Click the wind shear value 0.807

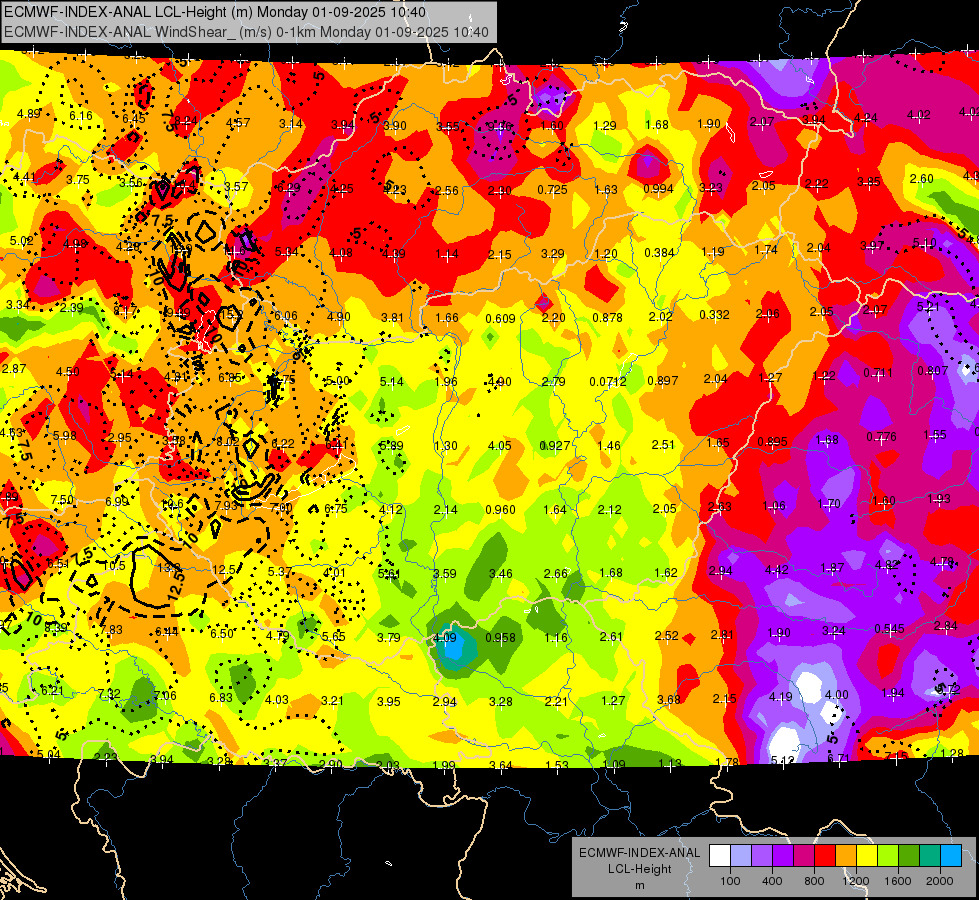point(933,370)
